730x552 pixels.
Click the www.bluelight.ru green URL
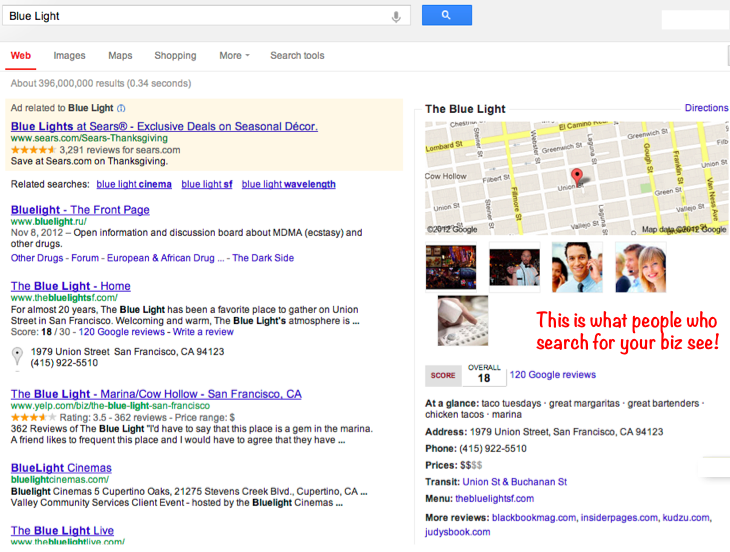[x=48, y=222]
